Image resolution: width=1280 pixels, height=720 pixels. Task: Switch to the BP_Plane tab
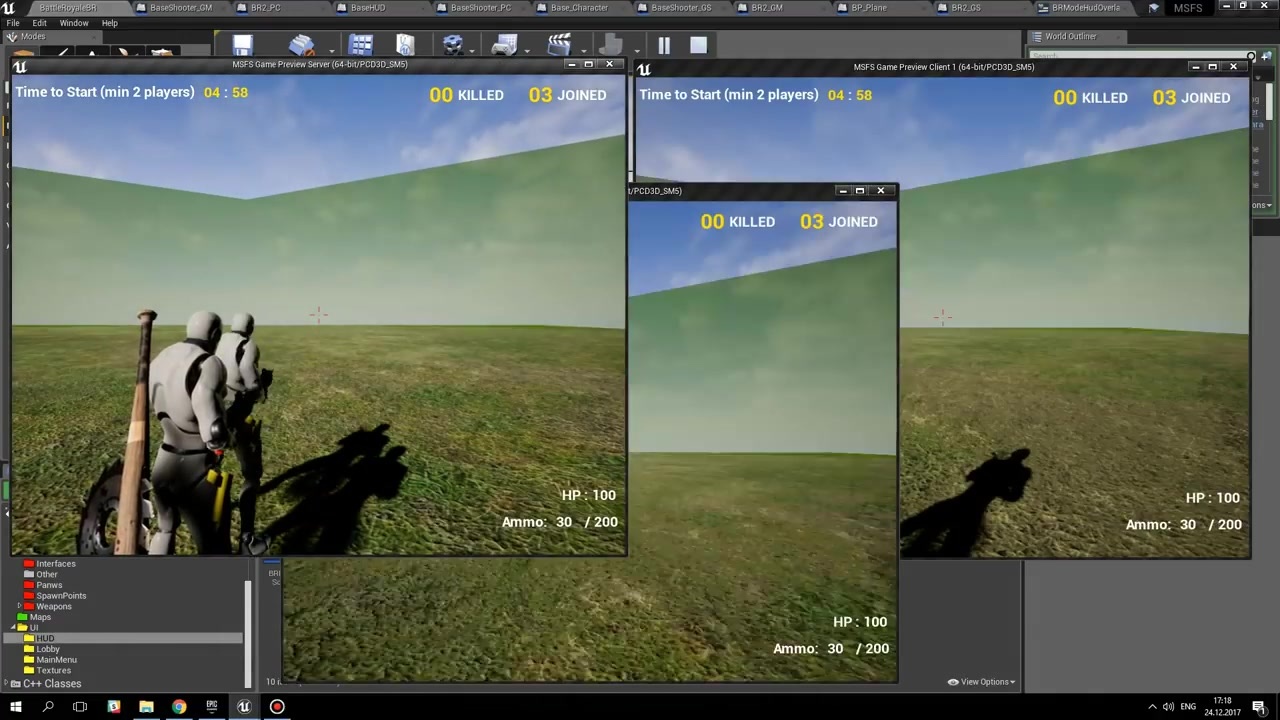coord(867,8)
